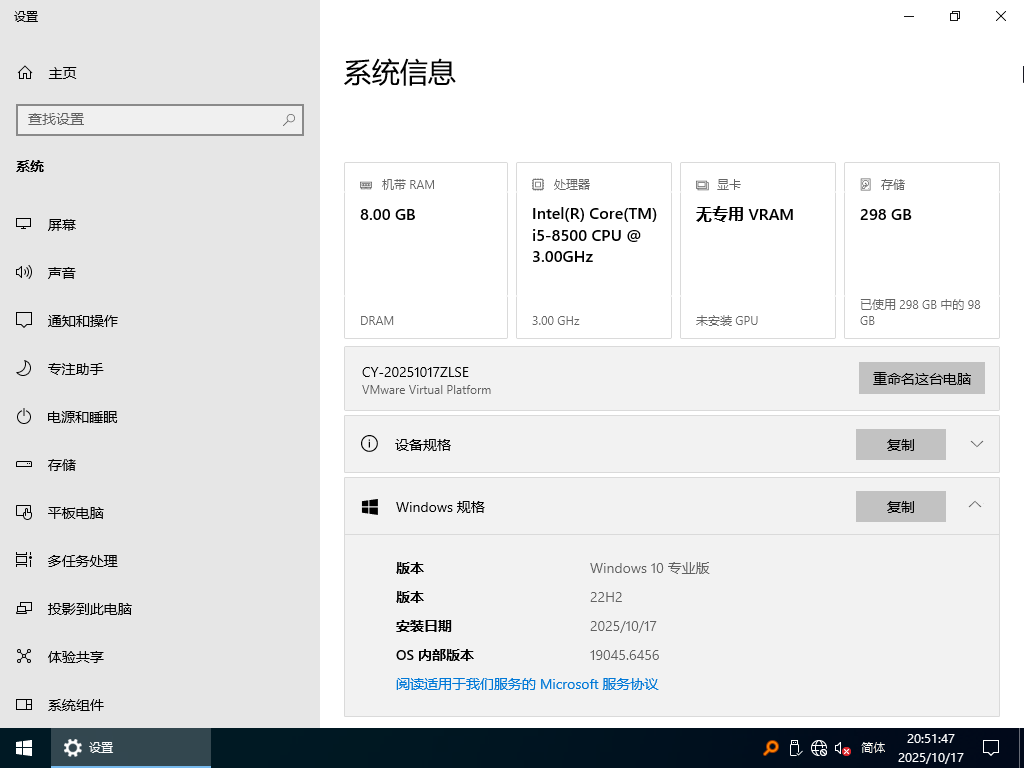Click the Home icon in sidebar
The width and height of the screenshot is (1024, 768).
pos(25,73)
